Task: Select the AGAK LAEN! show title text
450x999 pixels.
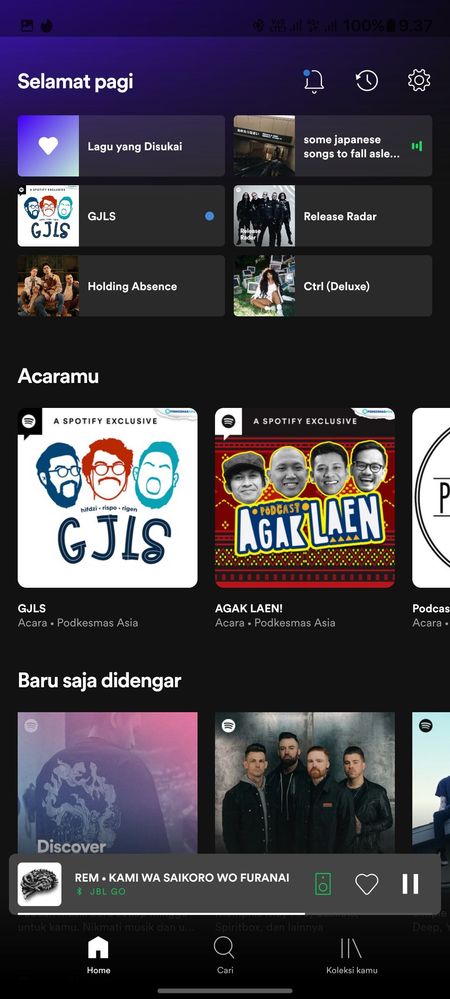Action: click(x=247, y=608)
